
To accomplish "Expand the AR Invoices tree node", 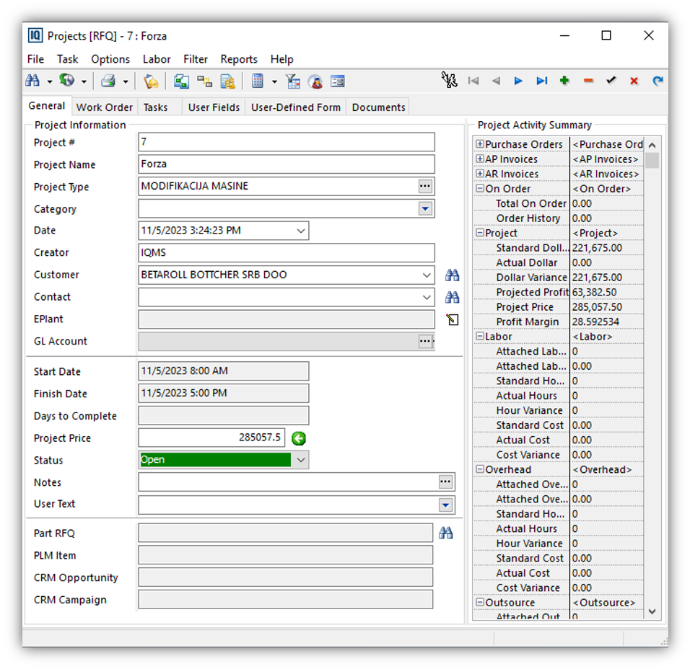I will coord(480,174).
